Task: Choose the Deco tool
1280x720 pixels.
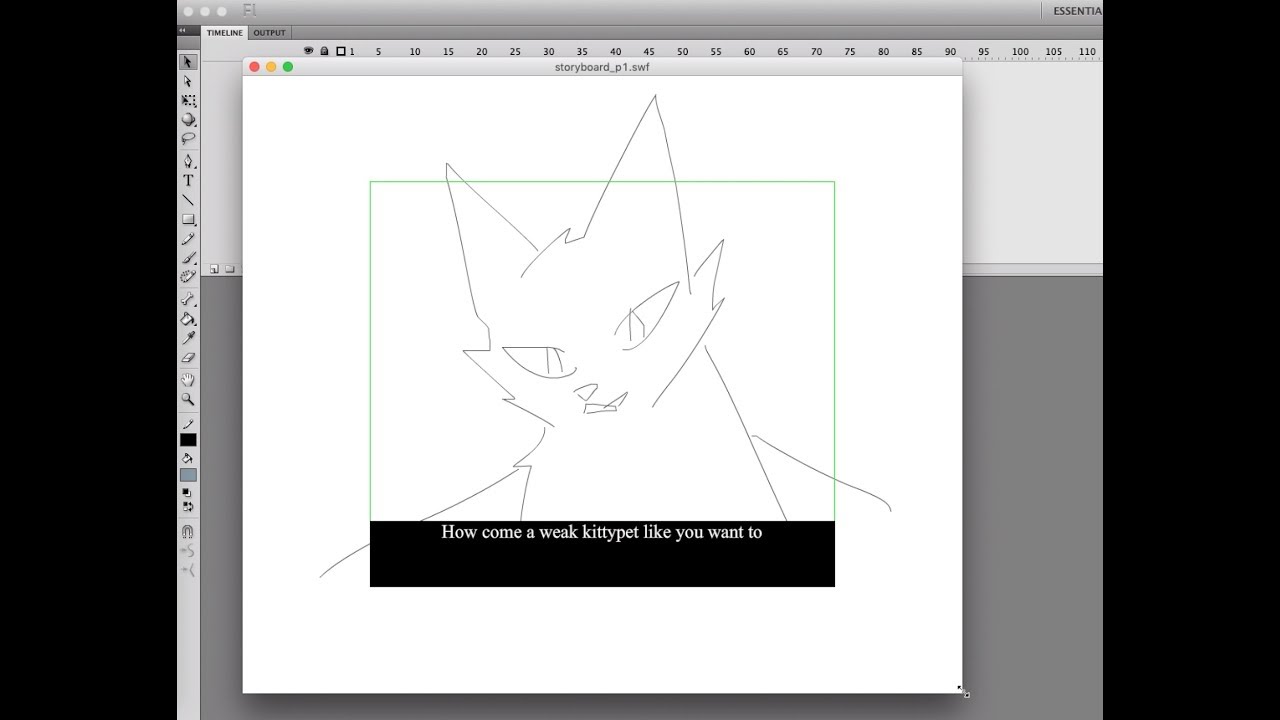Action: coord(188,277)
